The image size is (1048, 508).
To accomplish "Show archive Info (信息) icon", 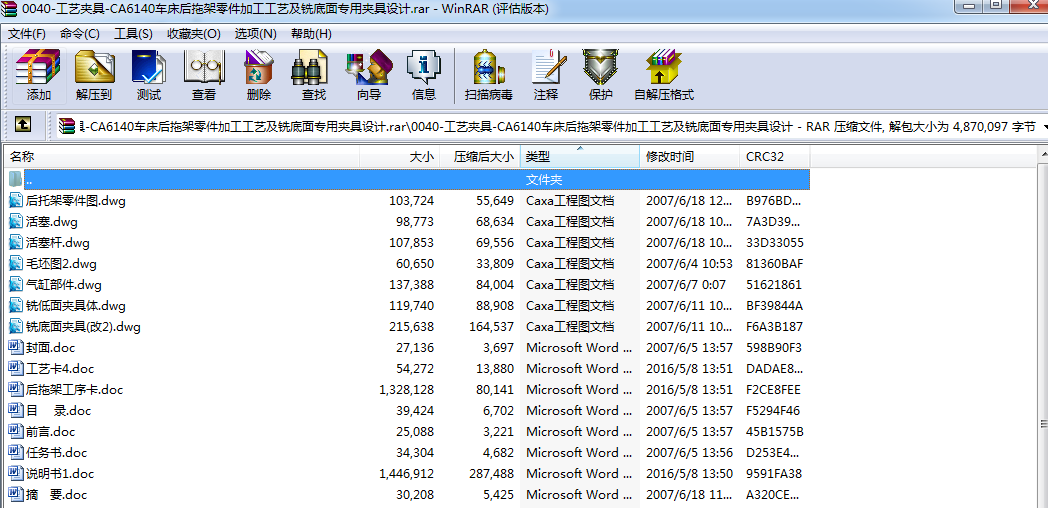I will coord(424,76).
